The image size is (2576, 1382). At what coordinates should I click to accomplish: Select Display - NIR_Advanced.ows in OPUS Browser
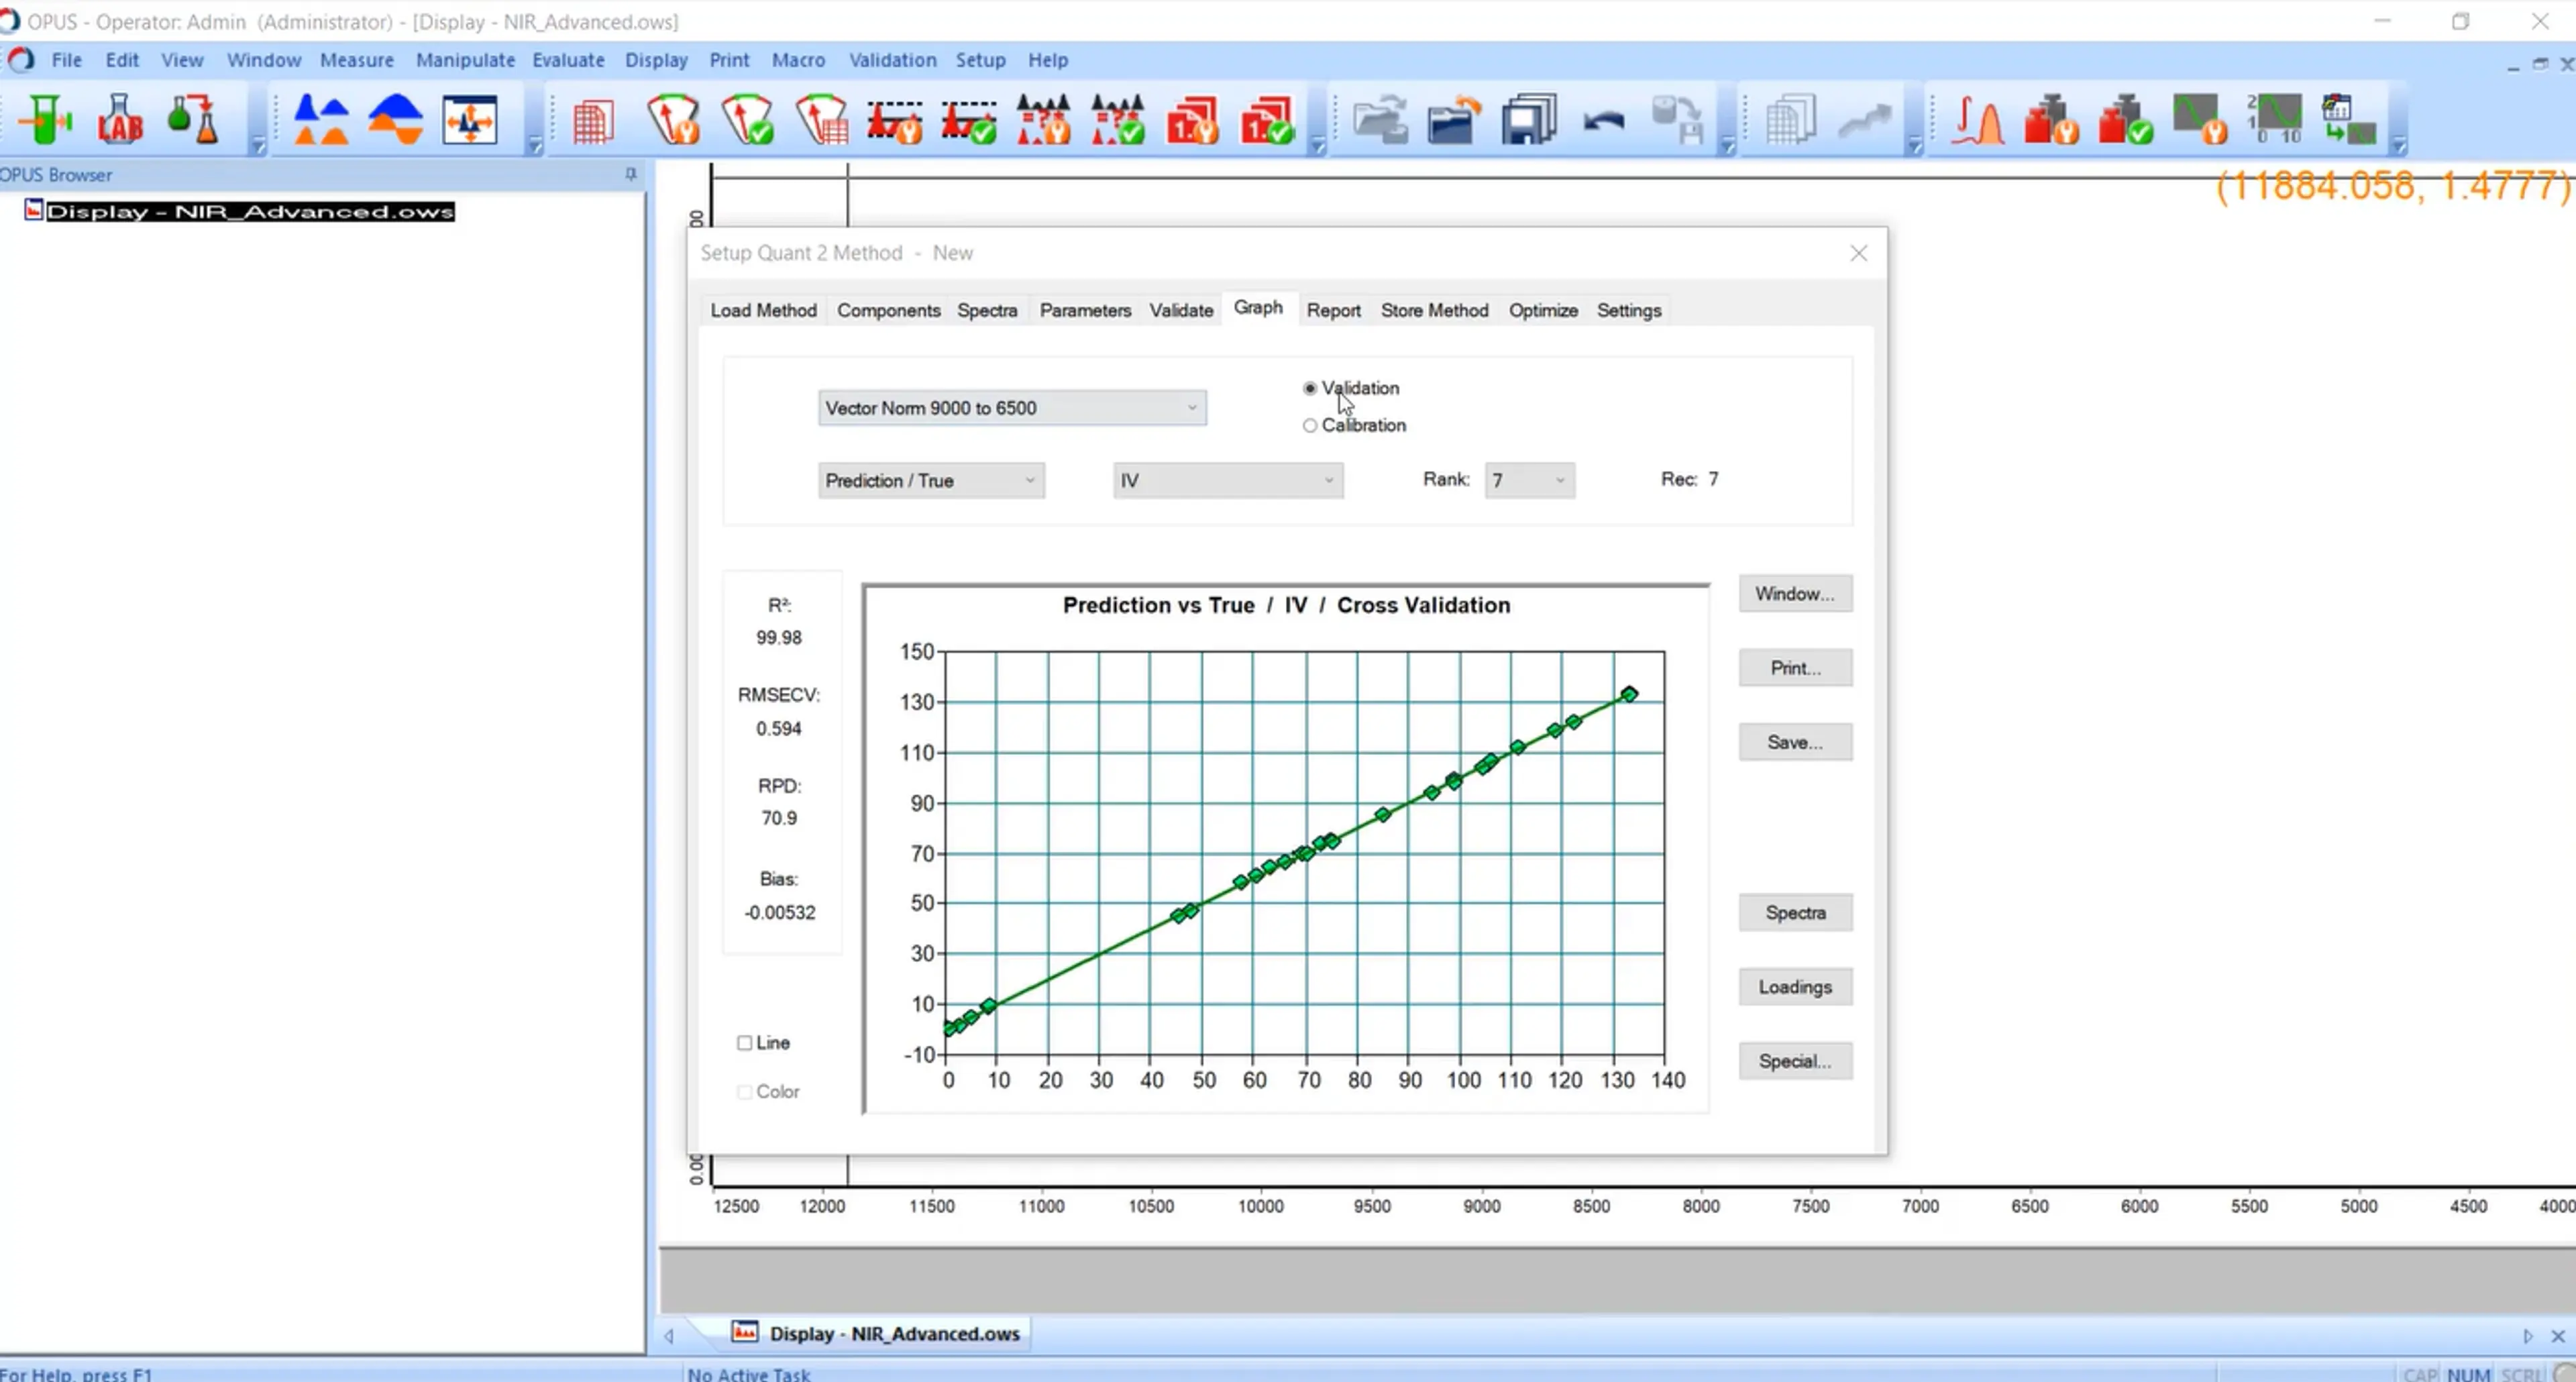click(x=250, y=211)
